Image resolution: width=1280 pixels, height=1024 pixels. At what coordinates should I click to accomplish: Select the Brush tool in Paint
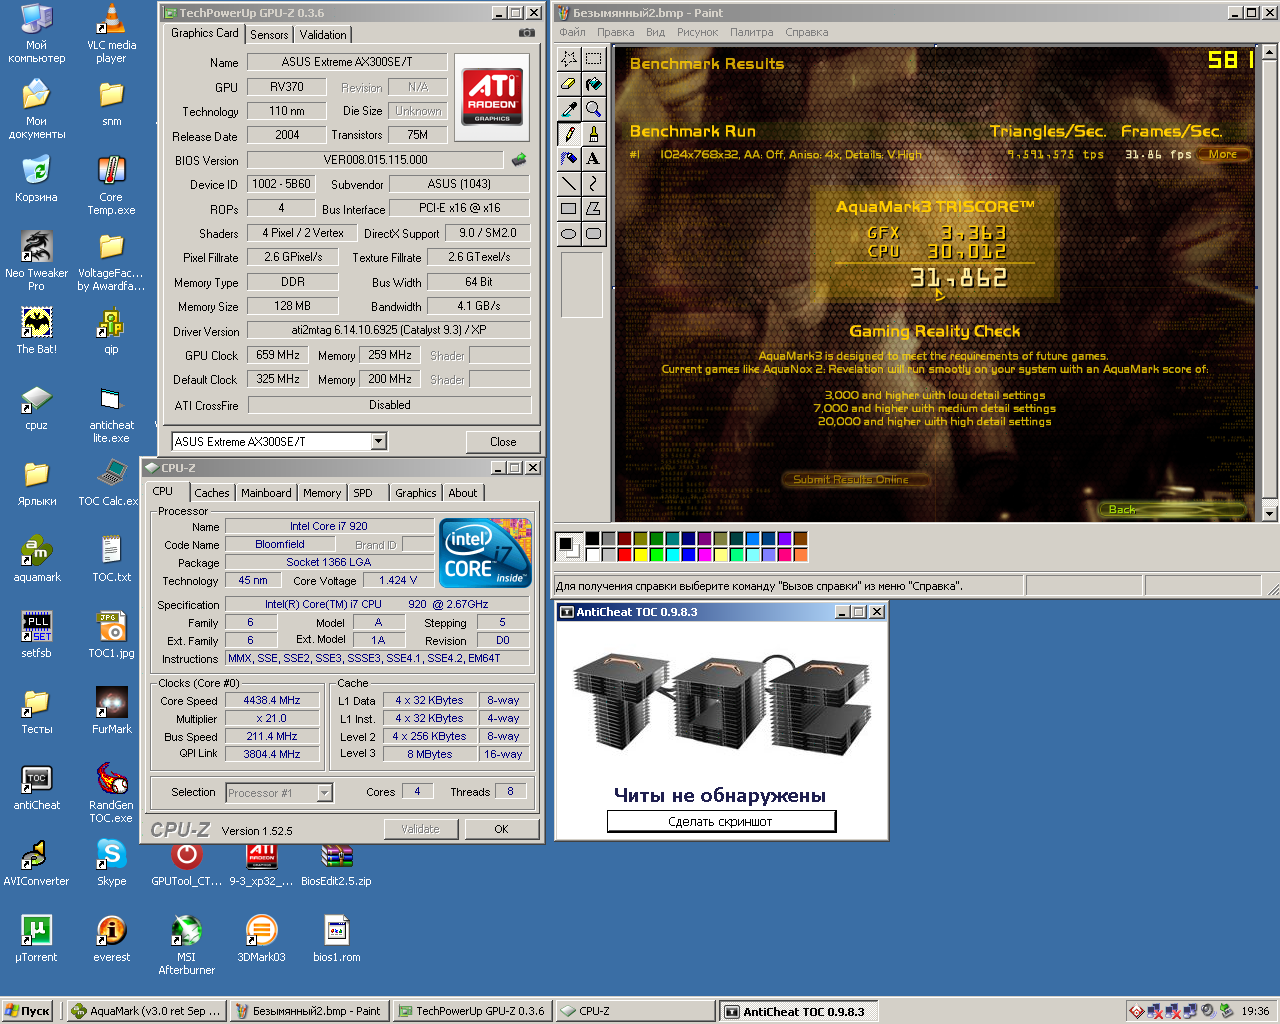click(594, 133)
